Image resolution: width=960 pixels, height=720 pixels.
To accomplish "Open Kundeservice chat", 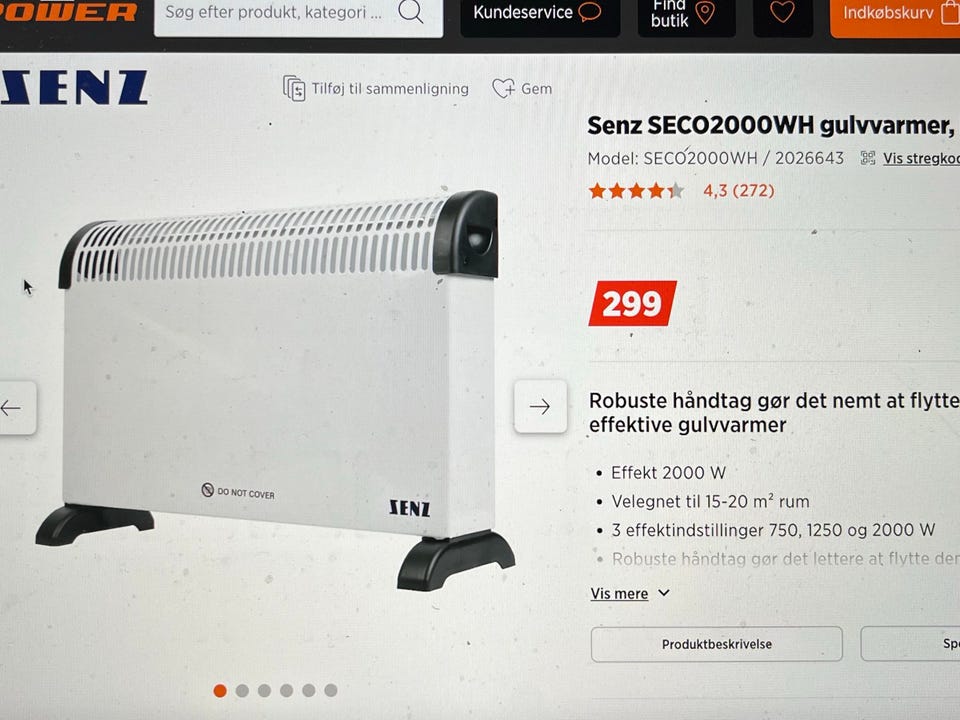I will [540, 13].
